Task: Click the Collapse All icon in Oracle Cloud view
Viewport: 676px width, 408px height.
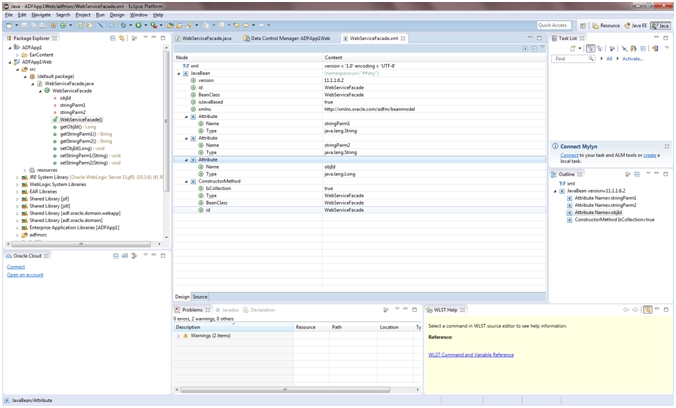Action: pyautogui.click(x=116, y=256)
